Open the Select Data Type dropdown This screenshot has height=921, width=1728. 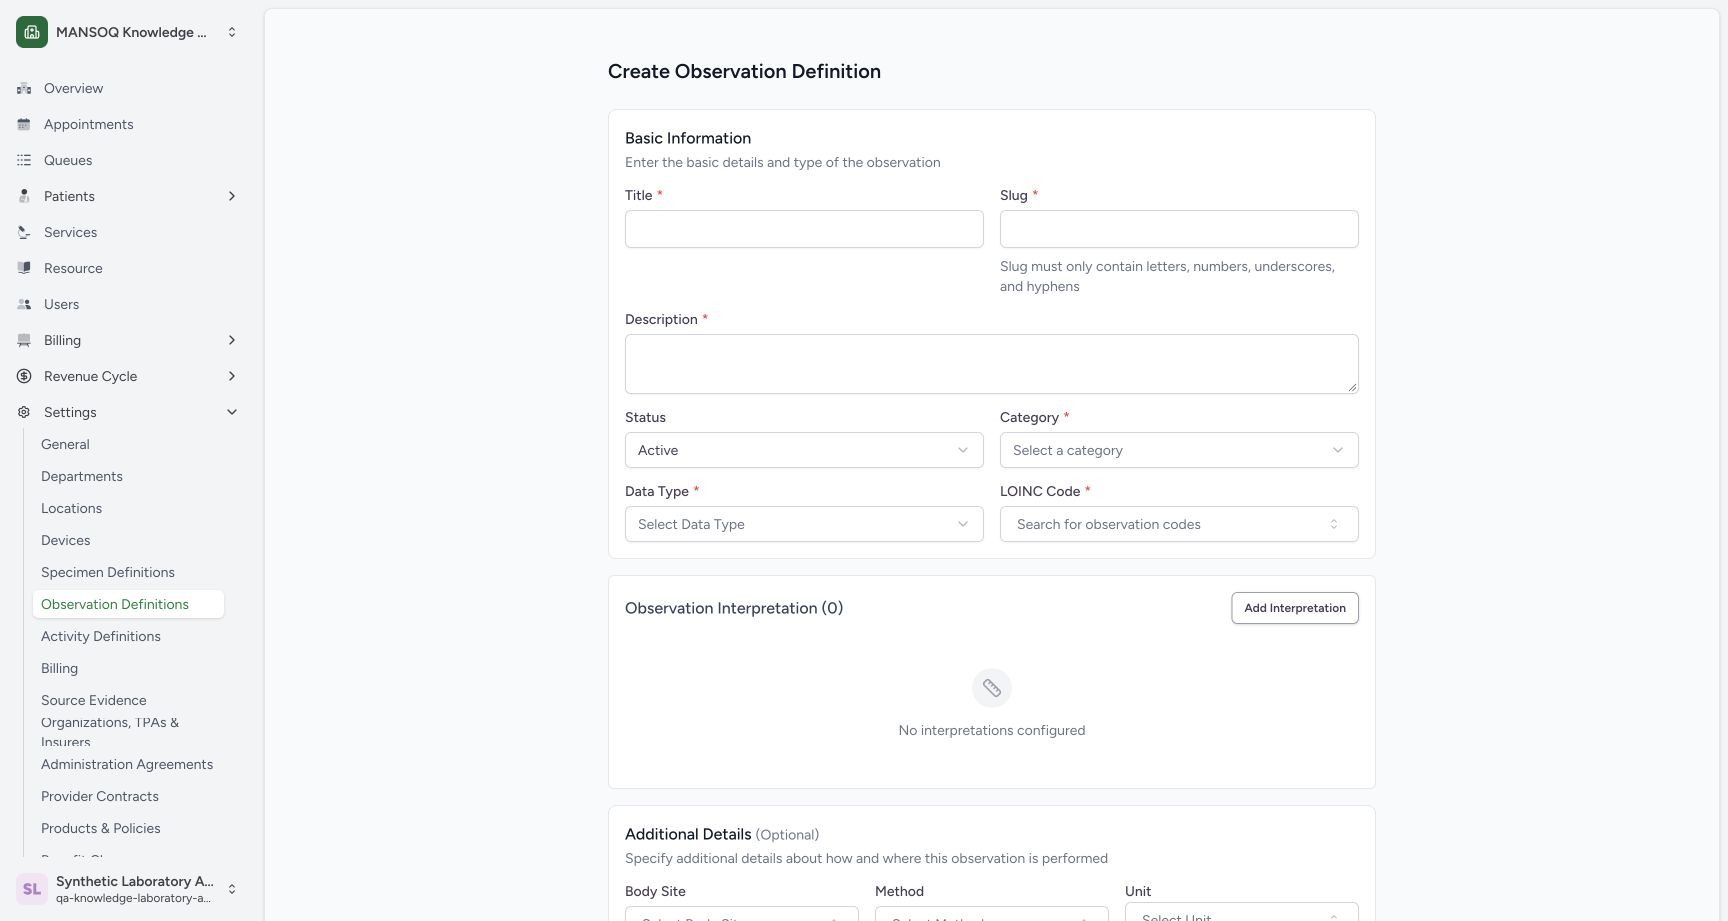click(804, 524)
